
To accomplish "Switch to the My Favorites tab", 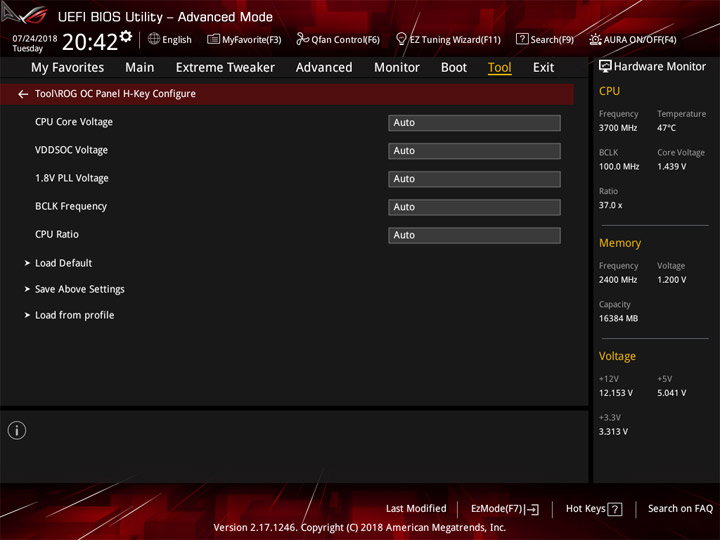I will tap(68, 68).
